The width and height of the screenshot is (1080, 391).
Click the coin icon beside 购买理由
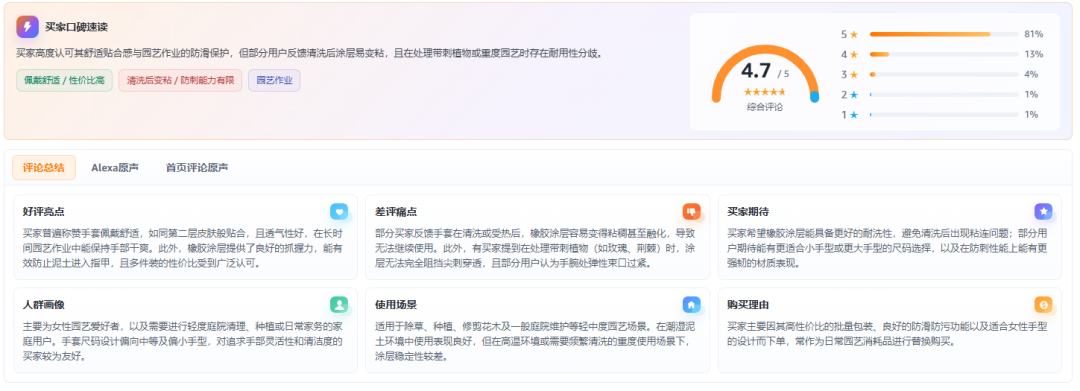click(1043, 304)
